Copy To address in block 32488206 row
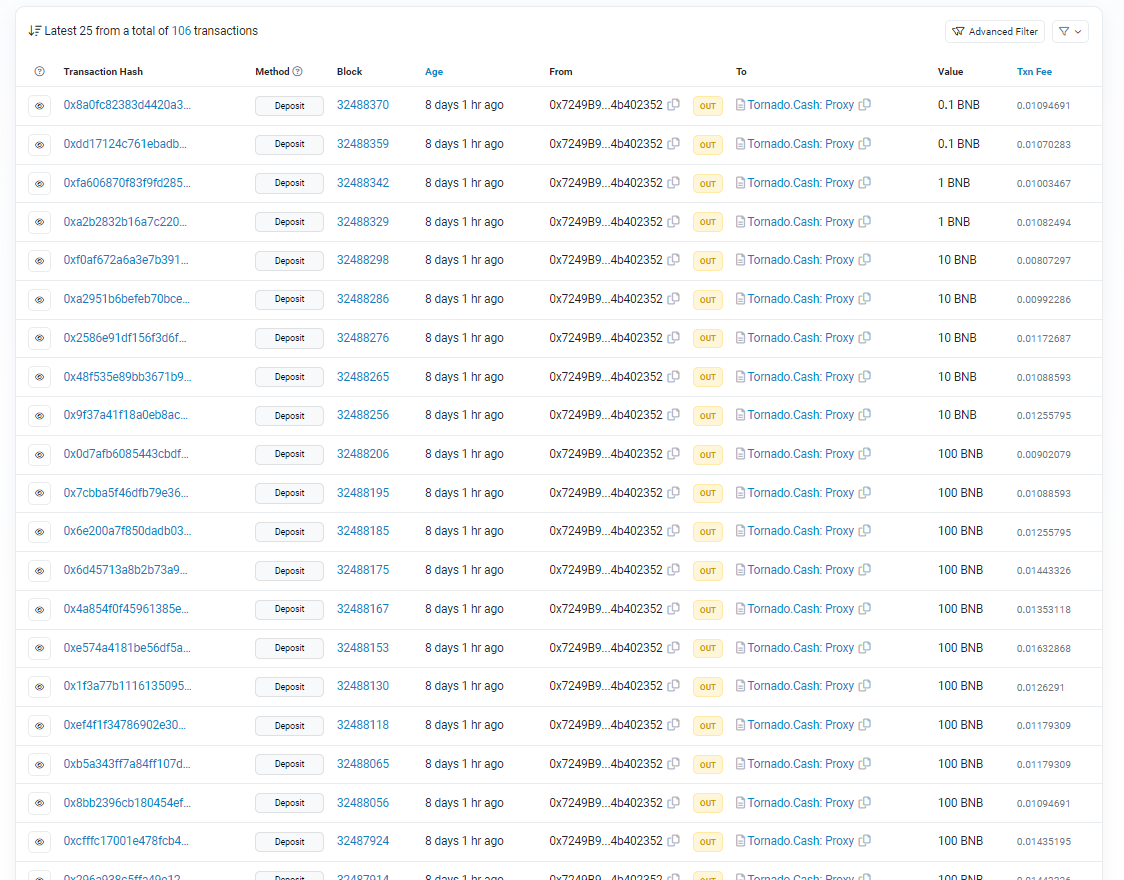This screenshot has width=1124, height=880. pyautogui.click(x=865, y=454)
